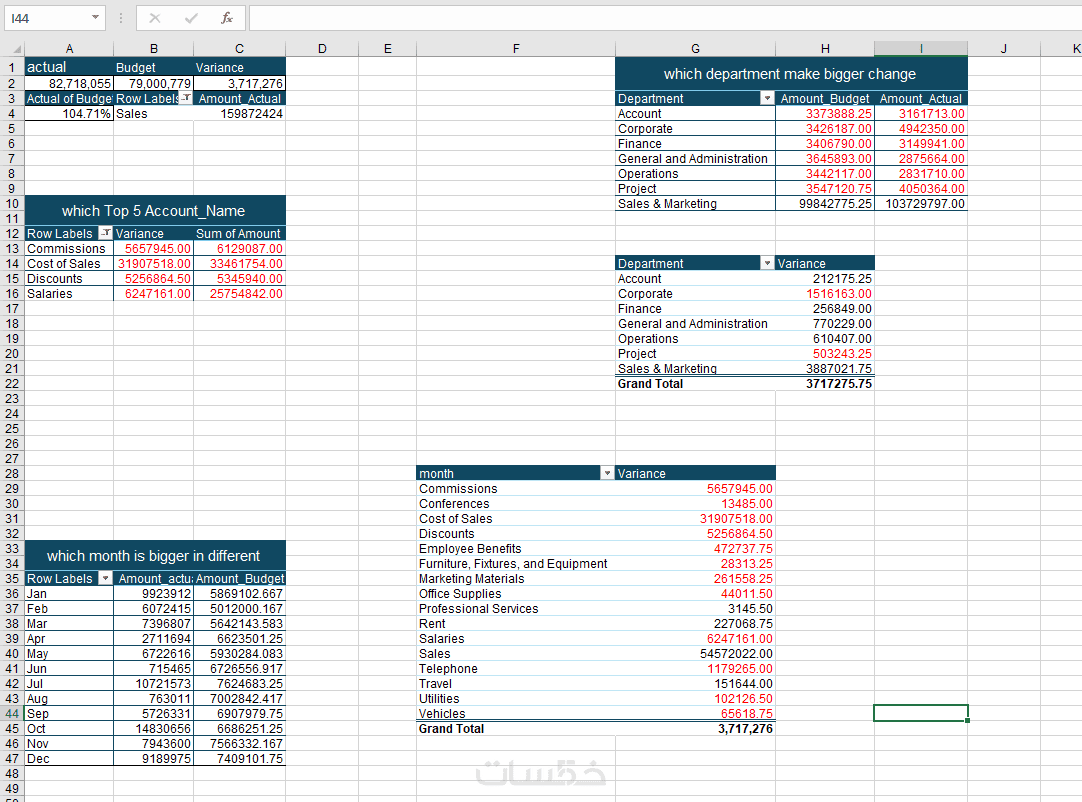
Task: Click the Cancel X formula bar icon
Action: pos(155,19)
